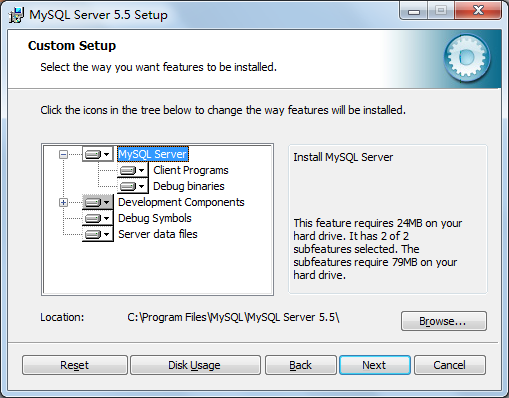
Task: Select Server data files tree item
Action: [x=158, y=234]
